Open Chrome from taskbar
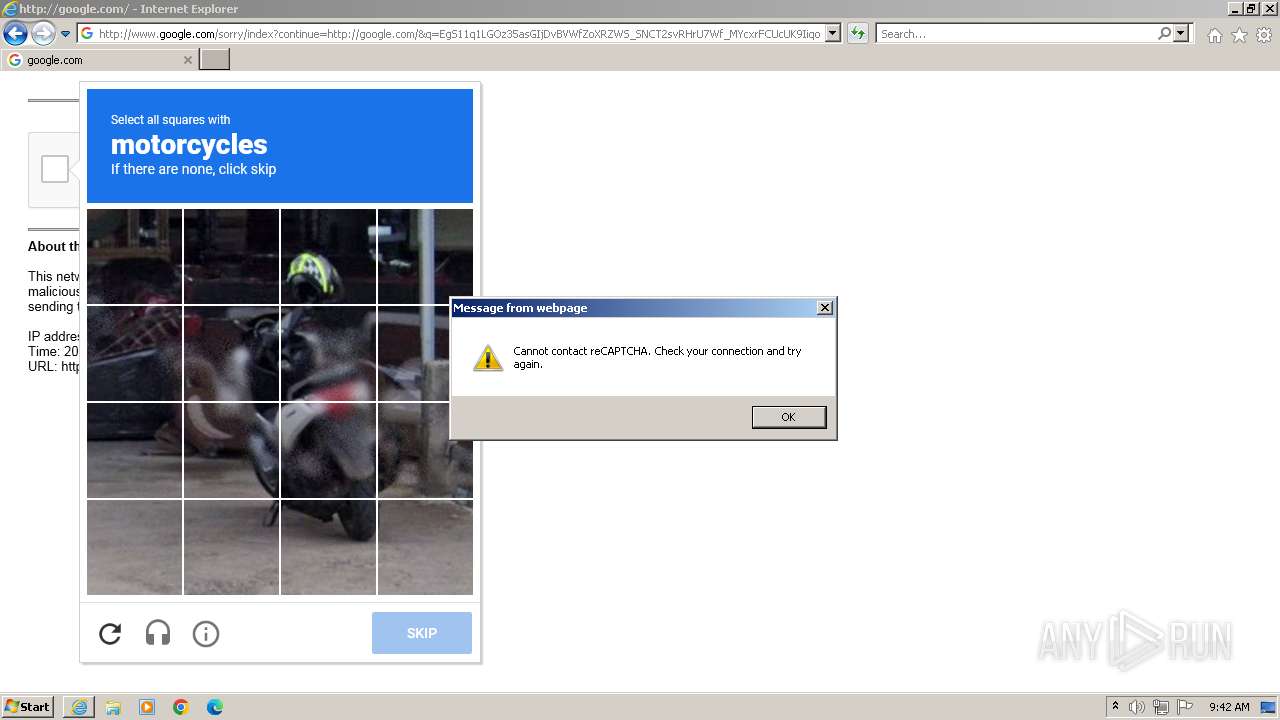Viewport: 1280px width, 720px height. point(181,707)
